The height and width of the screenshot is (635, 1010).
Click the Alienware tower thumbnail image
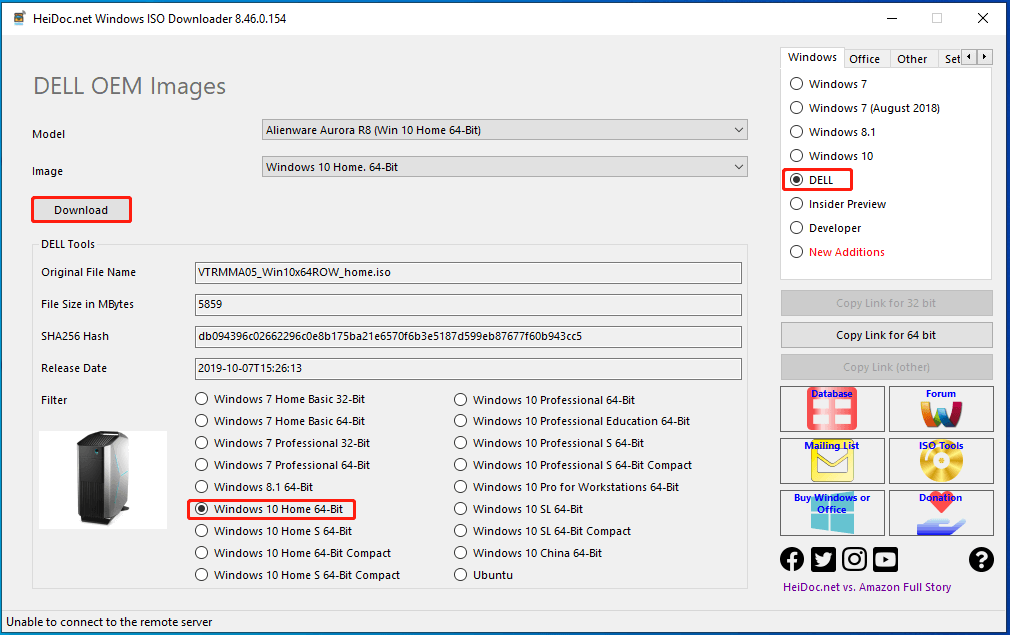coord(103,480)
